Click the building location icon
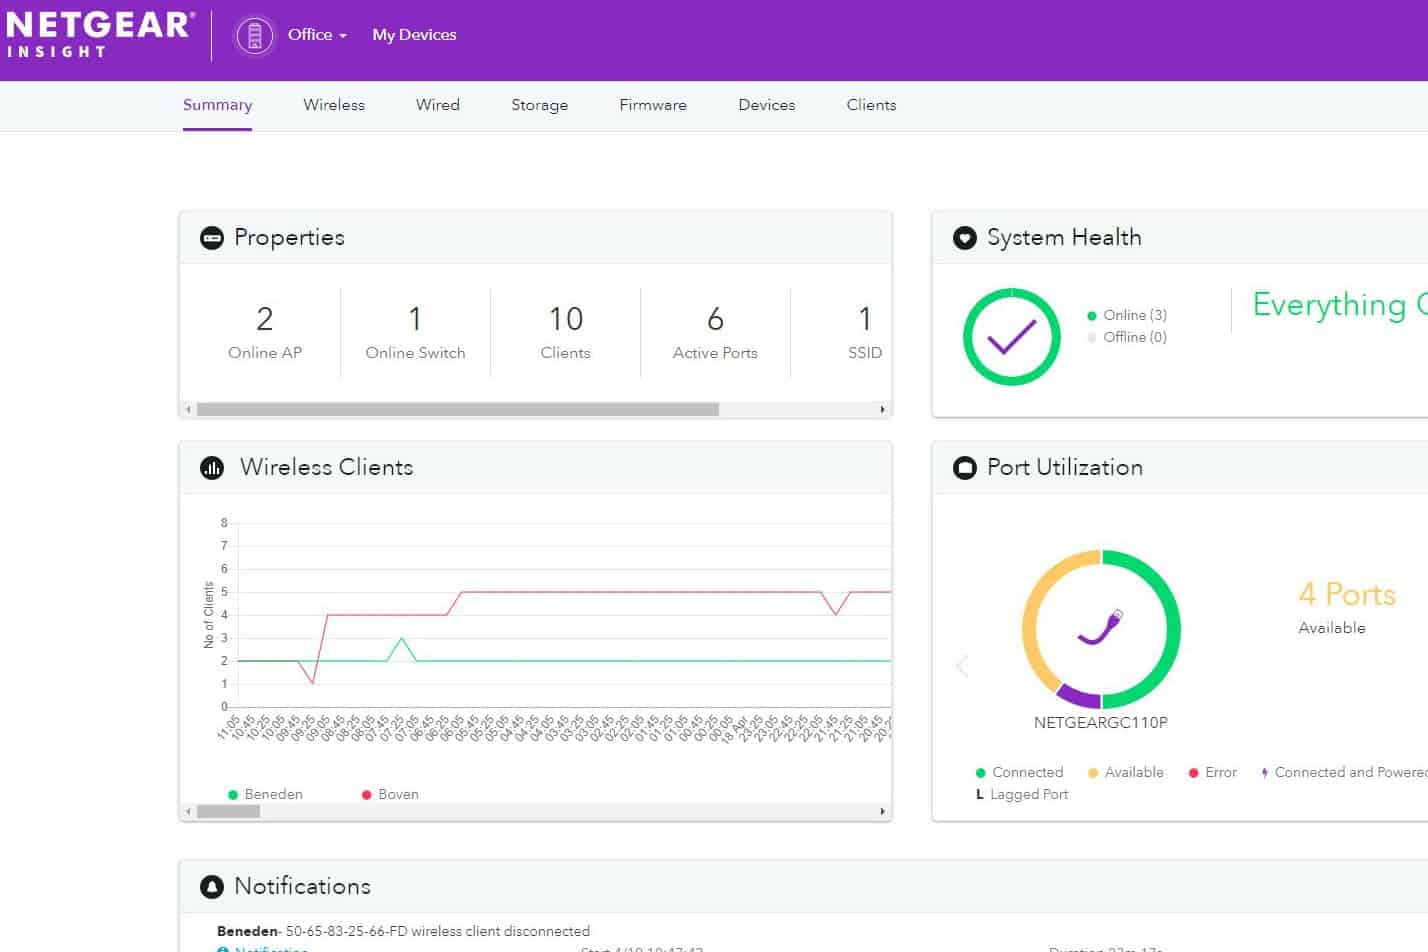Screen dimensions: 1428x952 (x=254, y=36)
